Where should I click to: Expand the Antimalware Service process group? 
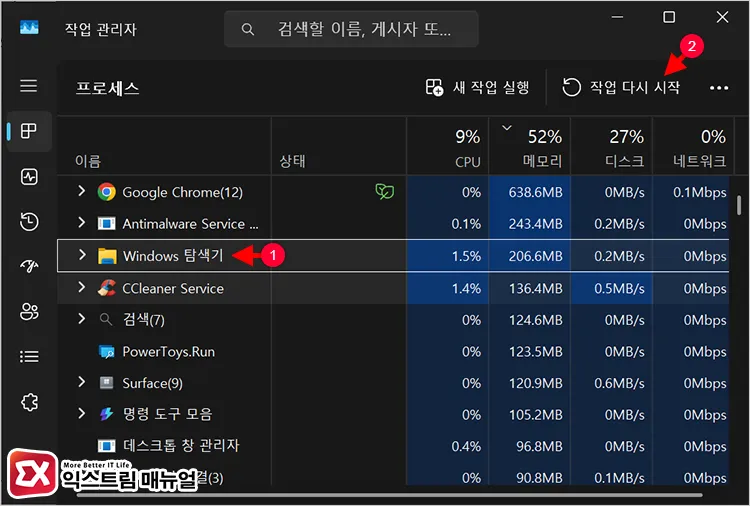point(82,223)
